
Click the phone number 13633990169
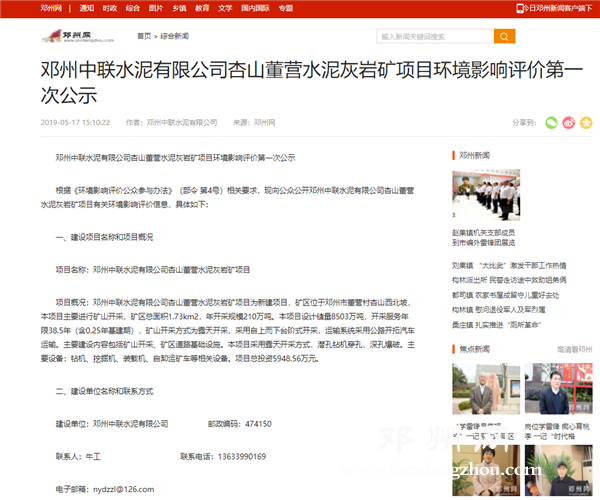click(242, 456)
